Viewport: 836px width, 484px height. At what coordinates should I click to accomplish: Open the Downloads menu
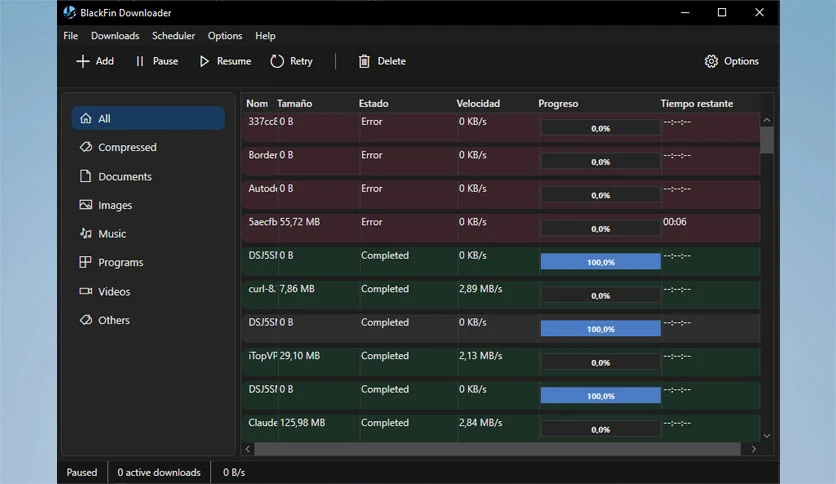tap(115, 36)
